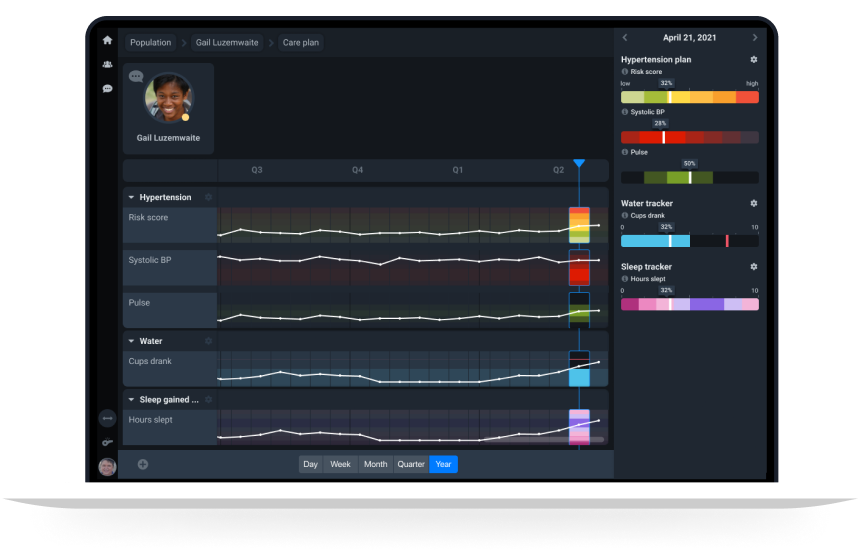Show info for Systolic BP in plan panel
This screenshot has height=553, width=858.
tap(624, 112)
